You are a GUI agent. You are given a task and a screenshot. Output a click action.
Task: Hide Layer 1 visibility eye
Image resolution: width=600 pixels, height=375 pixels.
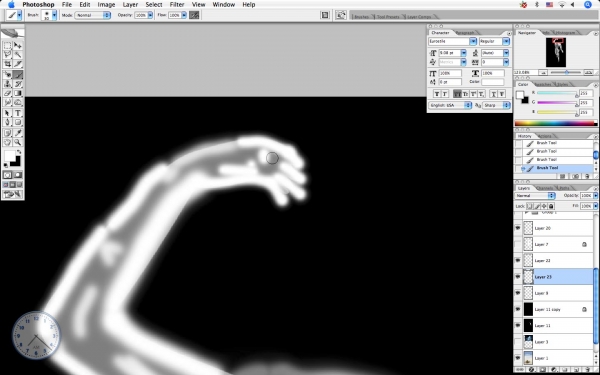tap(518, 358)
